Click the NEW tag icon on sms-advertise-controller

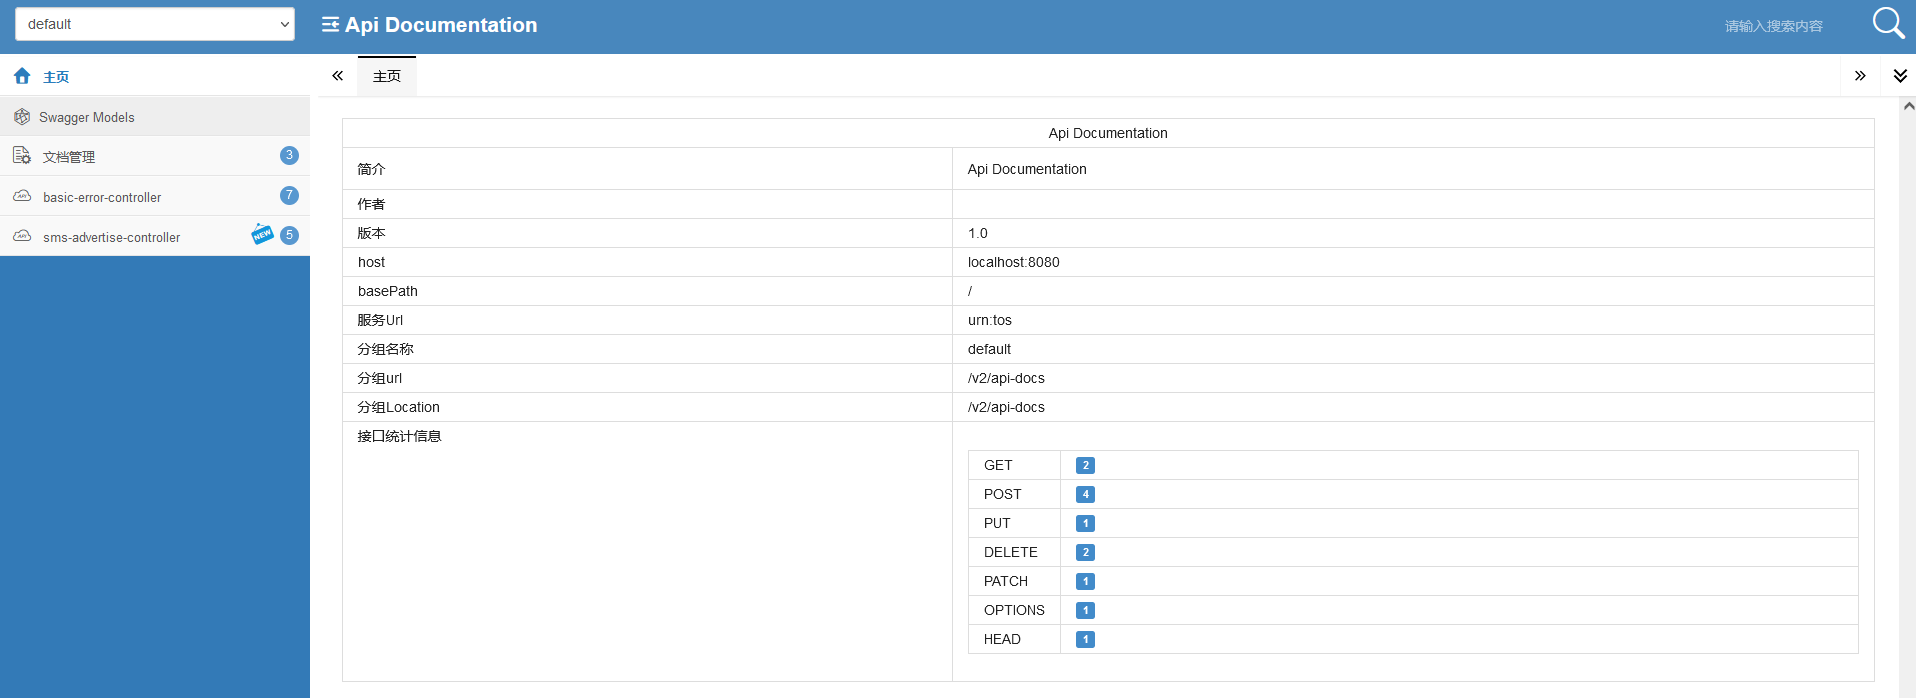[x=262, y=234]
